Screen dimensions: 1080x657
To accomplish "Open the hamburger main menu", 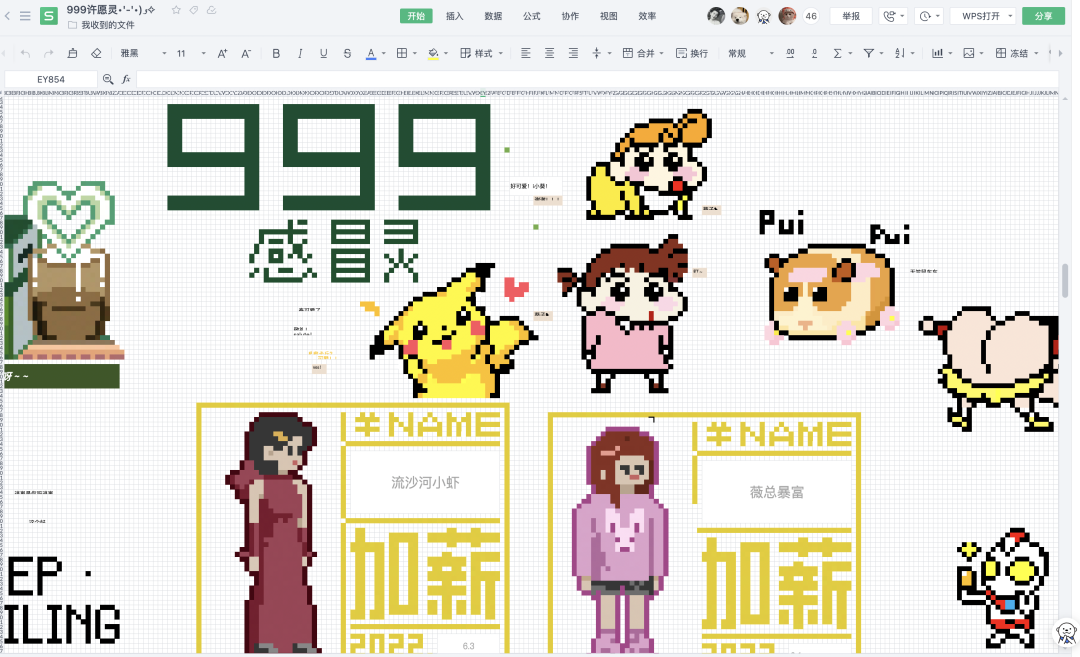I will 25,15.
